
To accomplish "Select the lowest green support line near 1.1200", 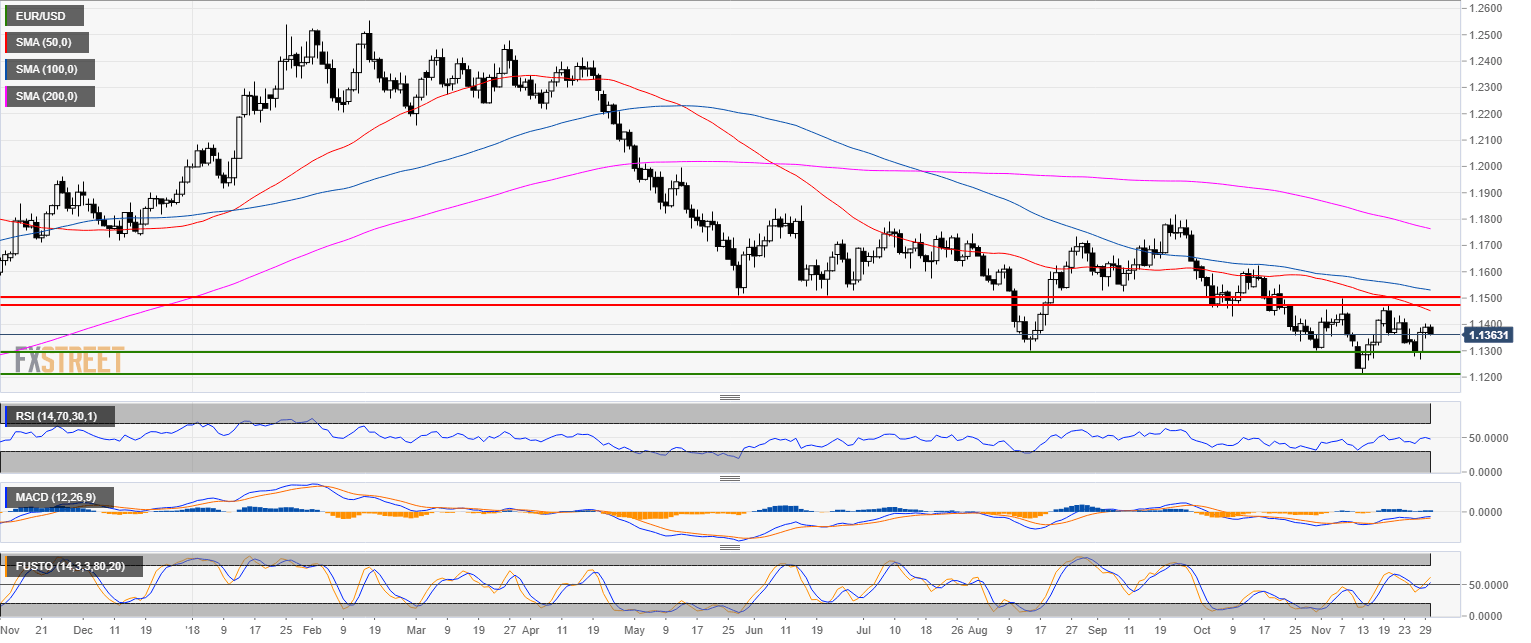I will click(700, 374).
